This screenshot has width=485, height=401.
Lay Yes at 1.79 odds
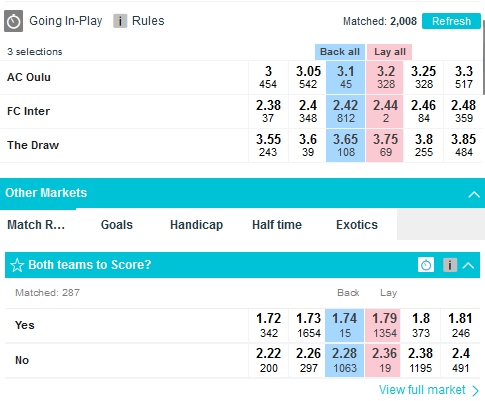(383, 325)
